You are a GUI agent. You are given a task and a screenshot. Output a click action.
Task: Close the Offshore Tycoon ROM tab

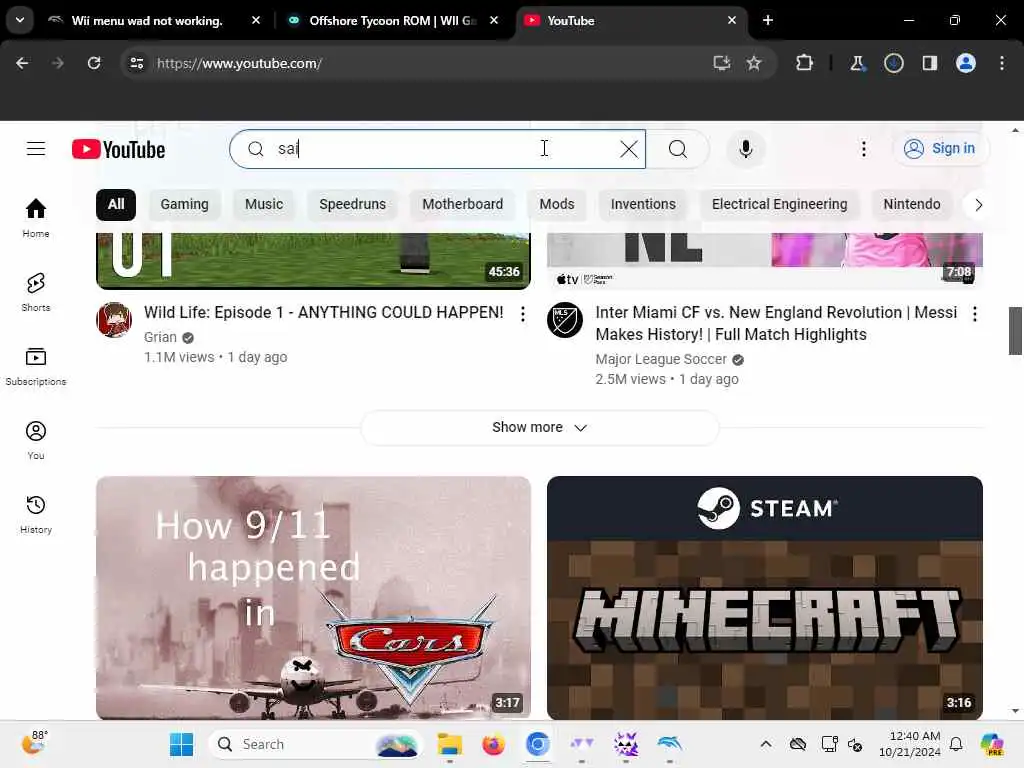(494, 21)
